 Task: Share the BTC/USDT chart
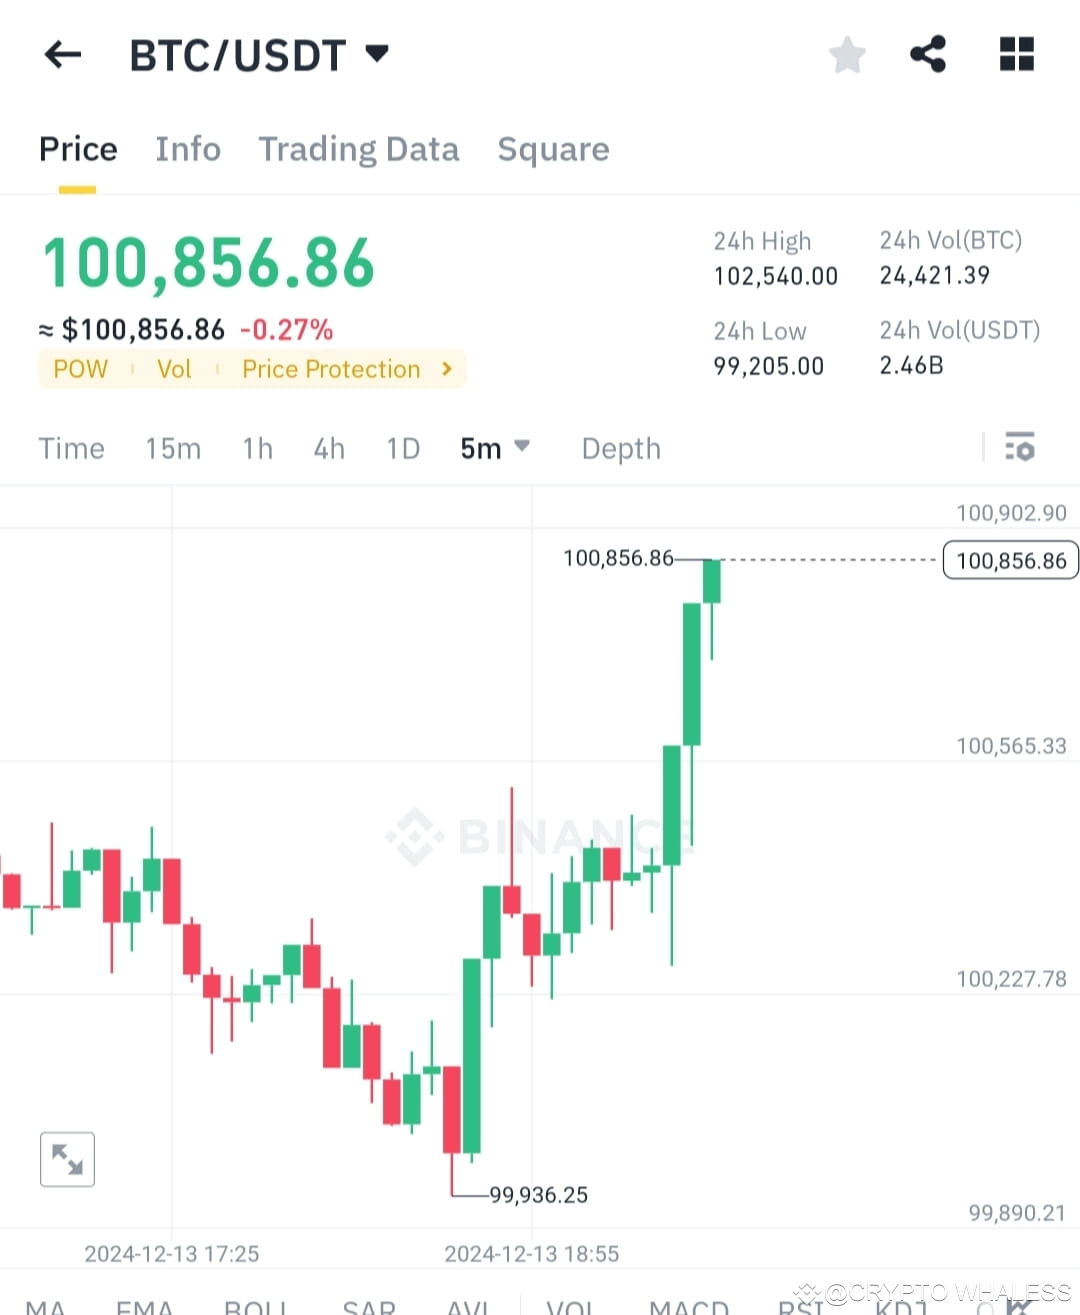click(x=927, y=55)
